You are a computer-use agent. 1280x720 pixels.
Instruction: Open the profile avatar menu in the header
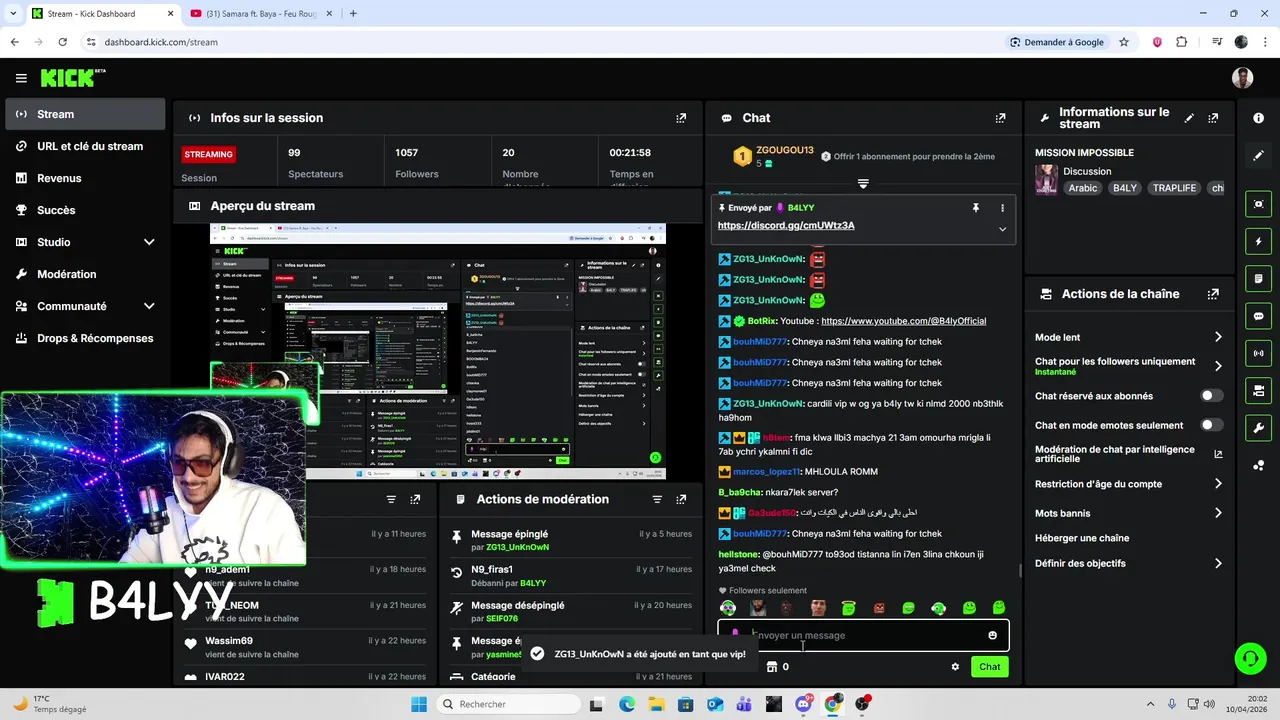tap(1242, 78)
